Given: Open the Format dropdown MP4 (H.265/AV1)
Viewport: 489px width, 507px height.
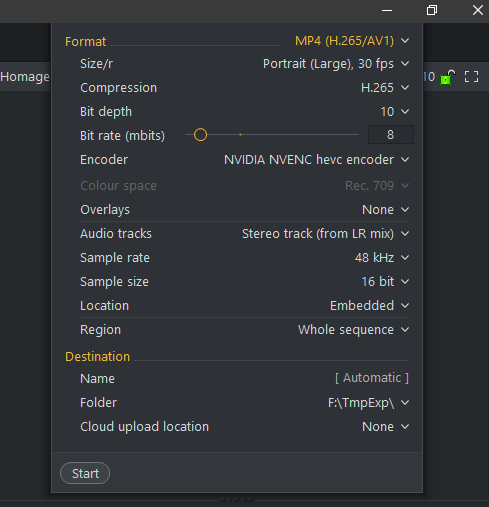Looking at the screenshot, I should click(x=352, y=41).
